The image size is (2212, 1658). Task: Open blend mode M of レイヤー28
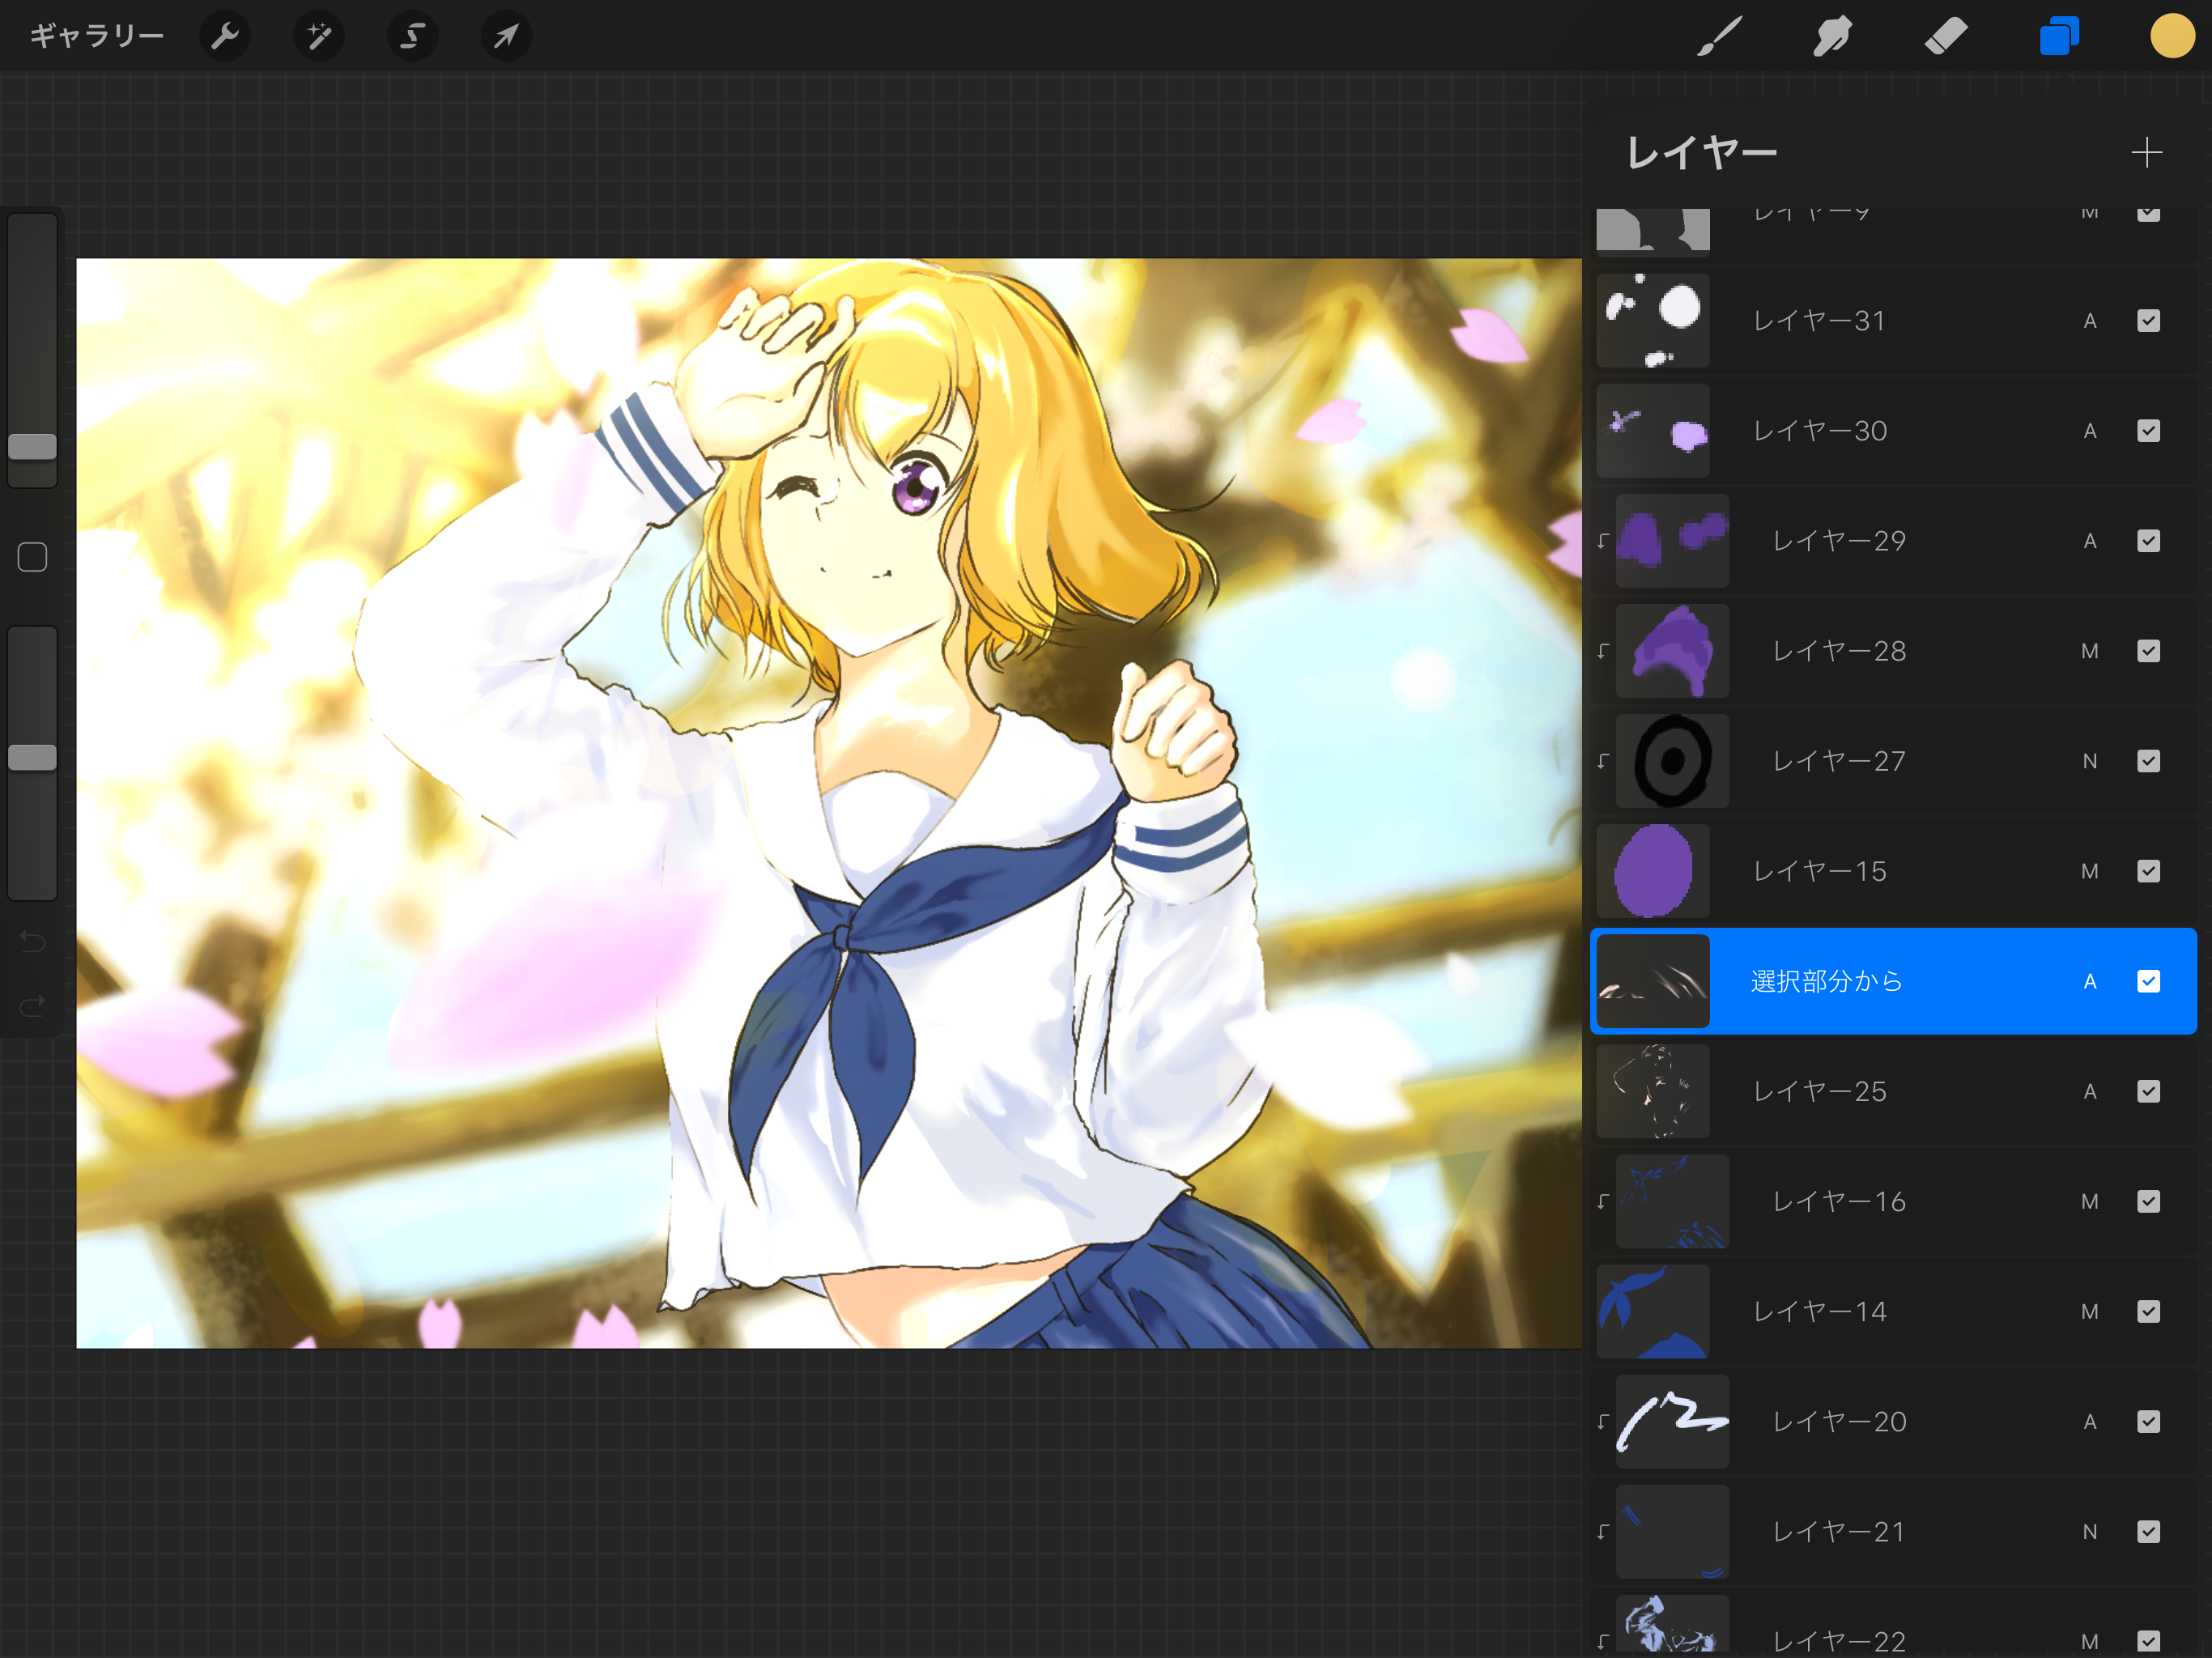click(x=2089, y=651)
